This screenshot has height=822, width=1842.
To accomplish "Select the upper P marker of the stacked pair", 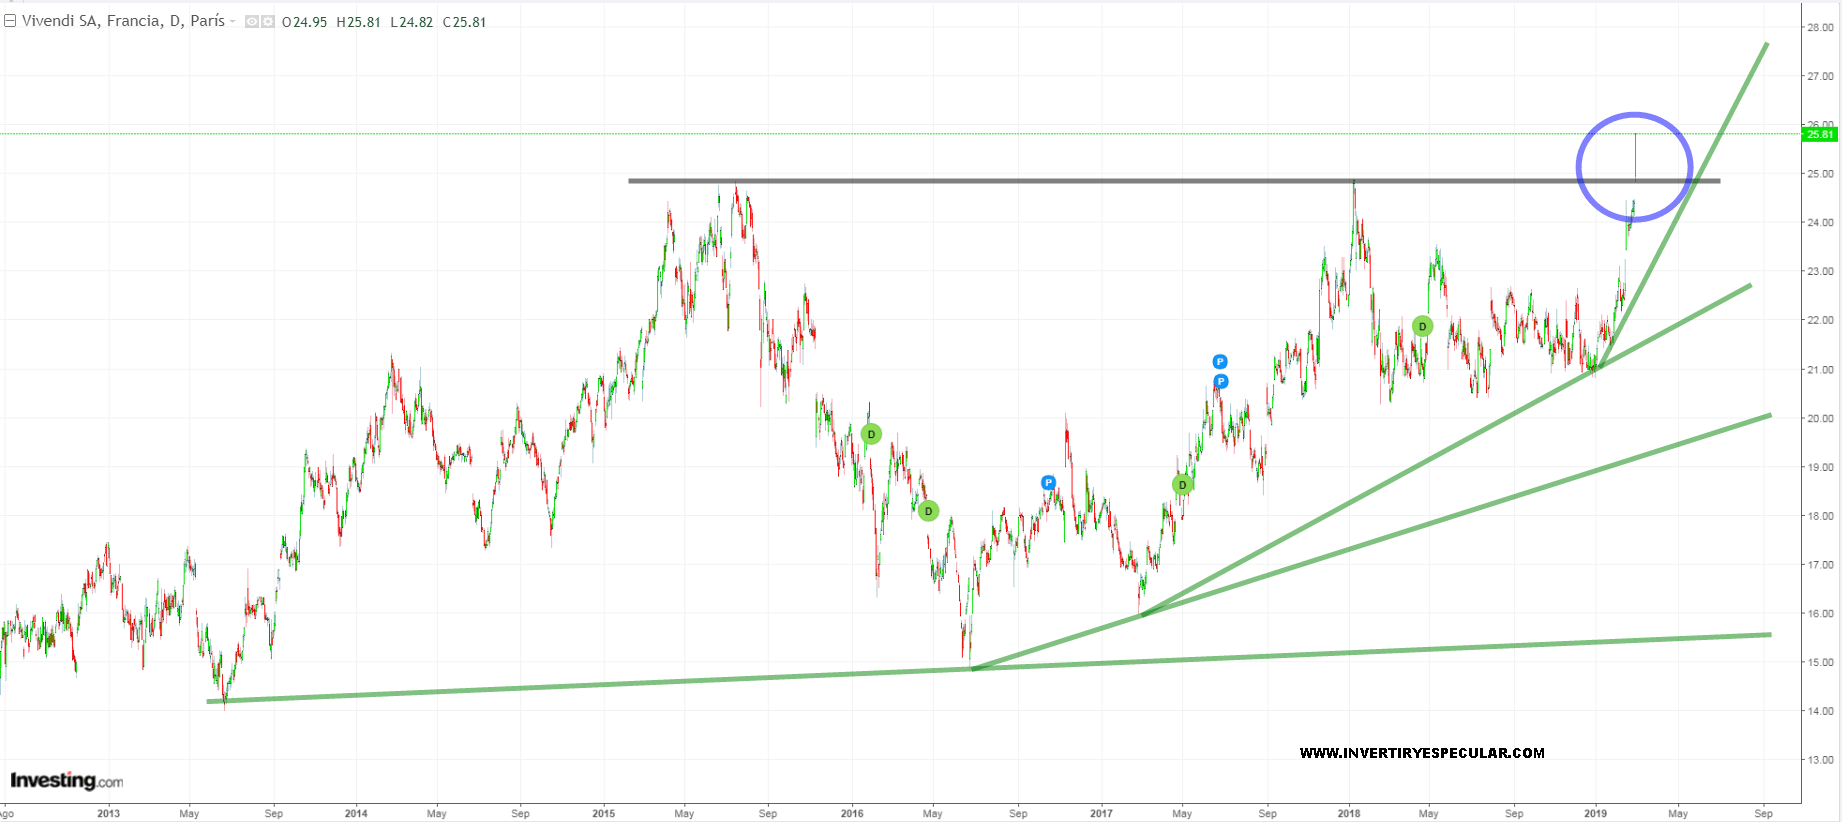I will pos(1219,362).
